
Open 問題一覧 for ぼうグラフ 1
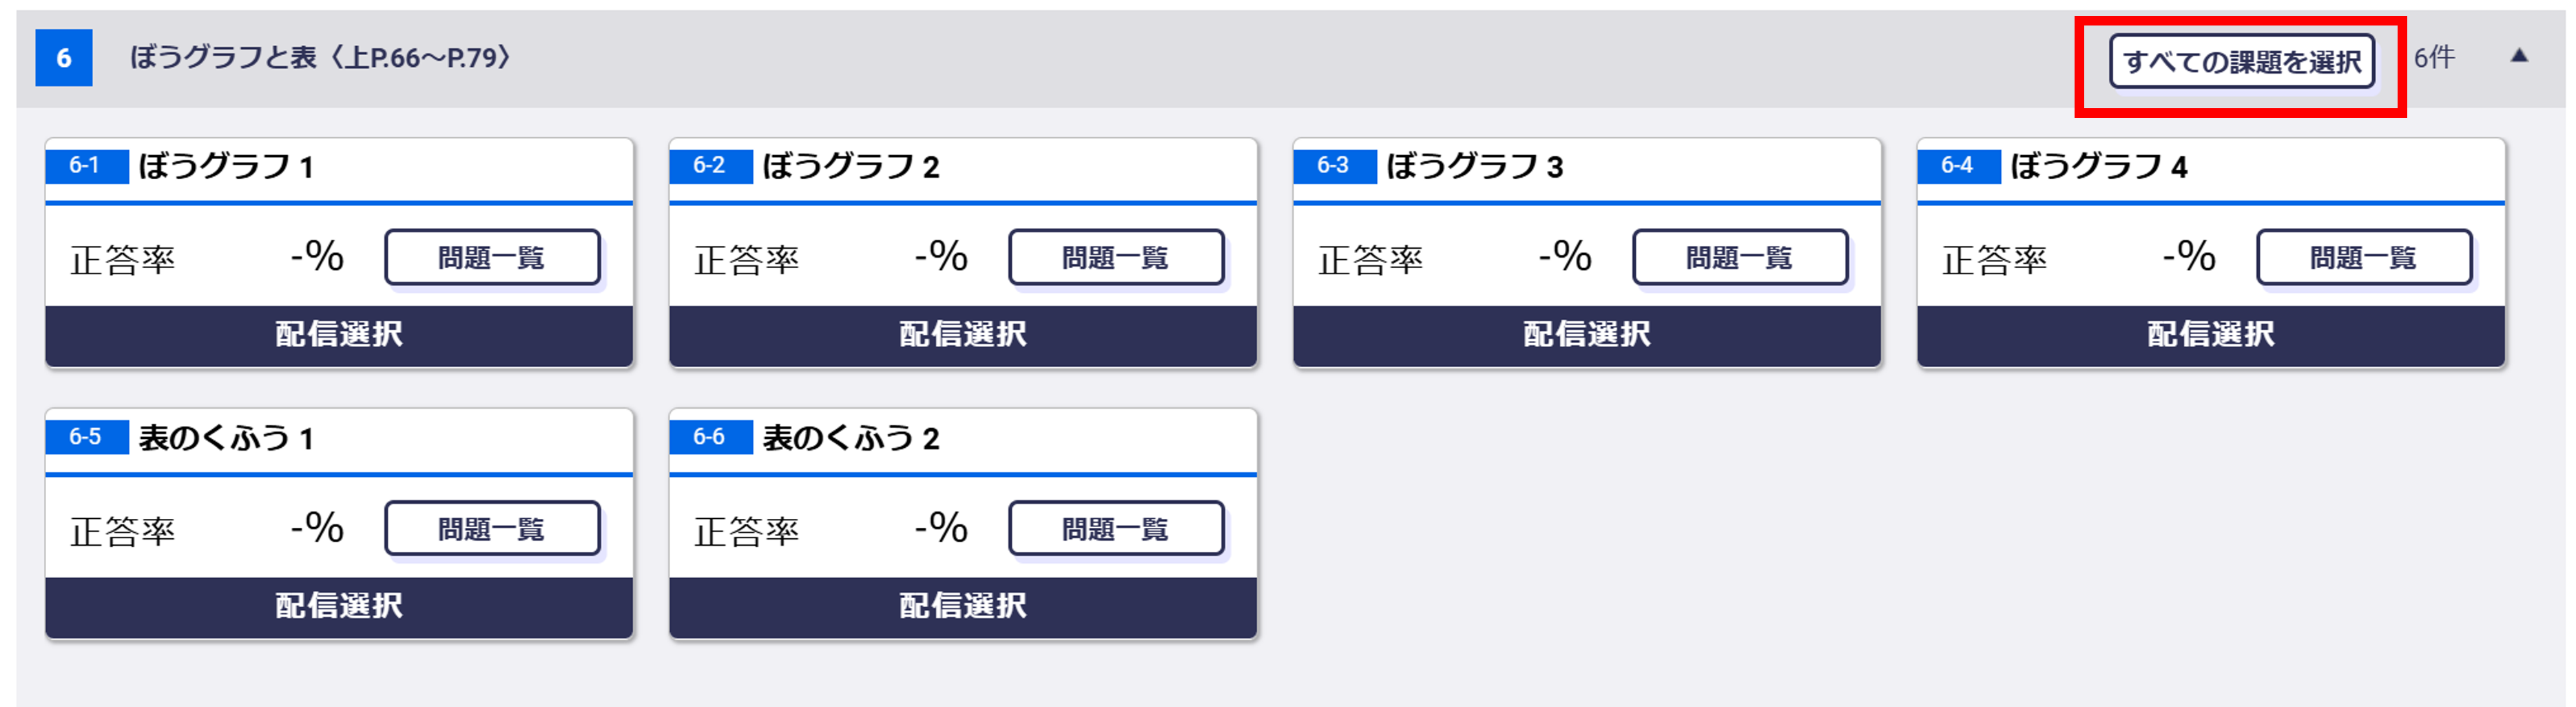point(492,258)
